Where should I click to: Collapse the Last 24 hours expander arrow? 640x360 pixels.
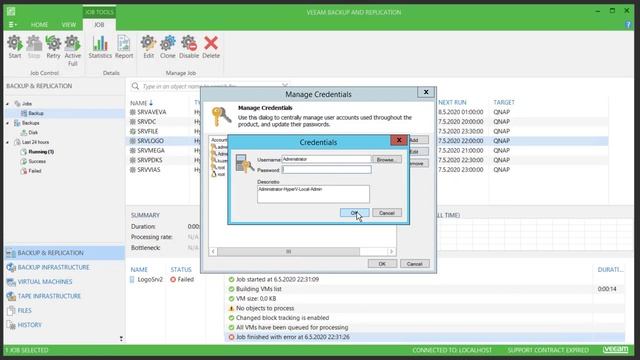pyautogui.click(x=8, y=142)
